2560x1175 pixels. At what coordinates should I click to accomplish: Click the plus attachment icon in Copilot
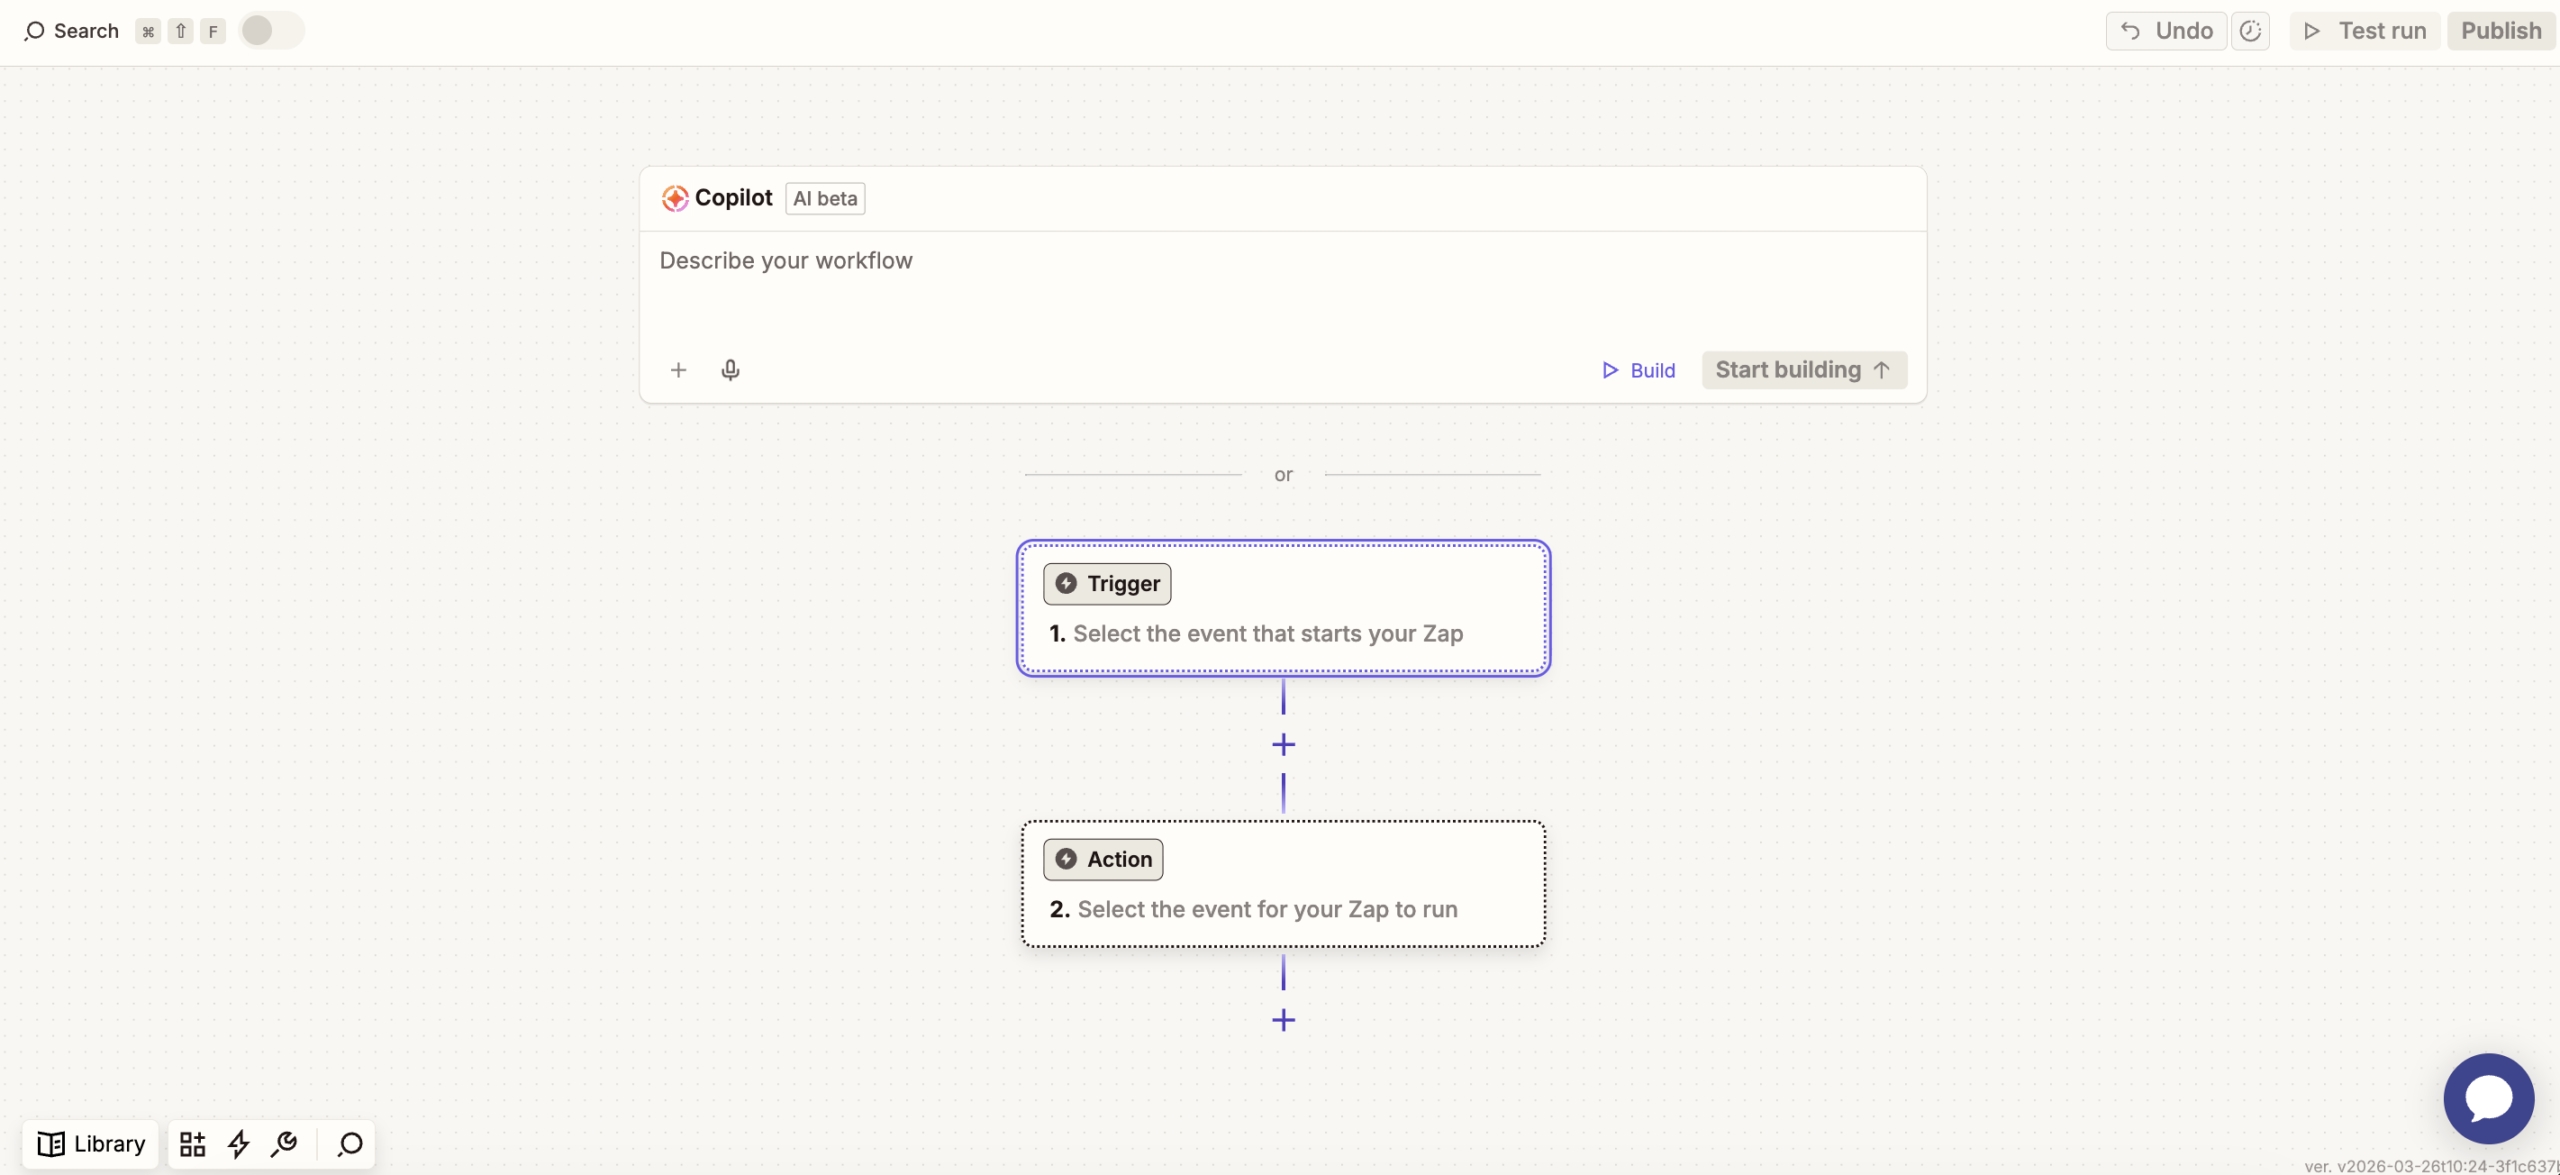[678, 370]
